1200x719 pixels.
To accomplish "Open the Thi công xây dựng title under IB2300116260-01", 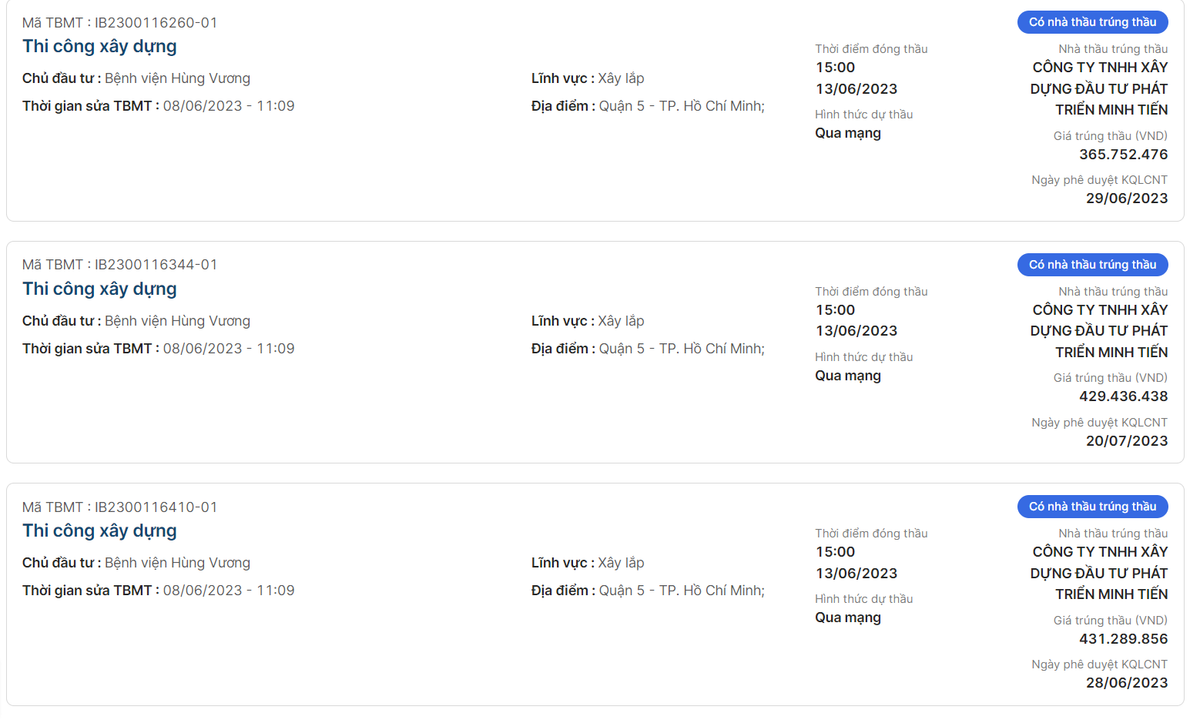I will (x=99, y=47).
